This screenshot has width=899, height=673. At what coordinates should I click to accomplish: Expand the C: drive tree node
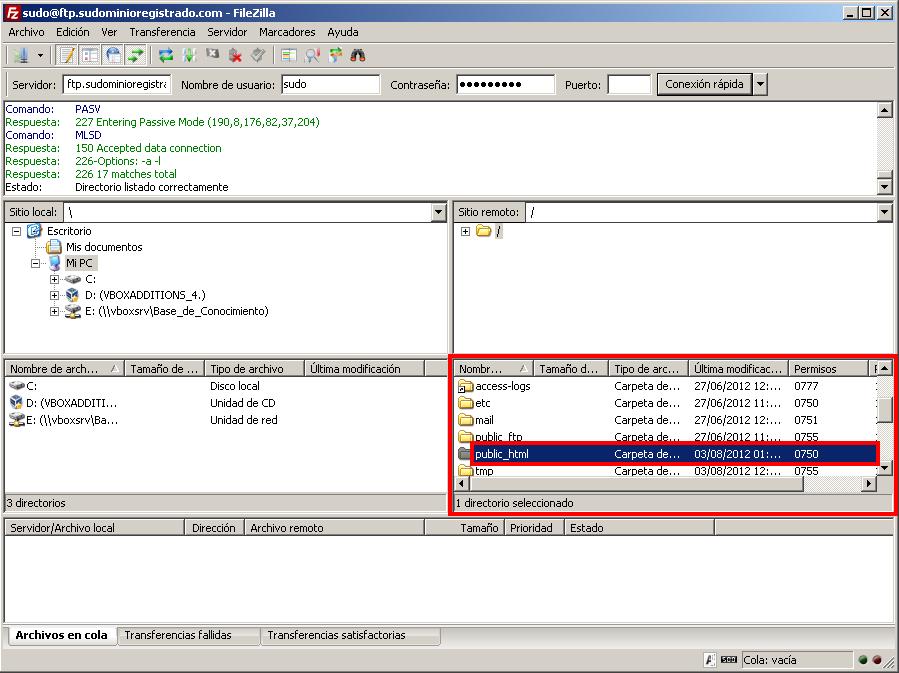[54, 280]
